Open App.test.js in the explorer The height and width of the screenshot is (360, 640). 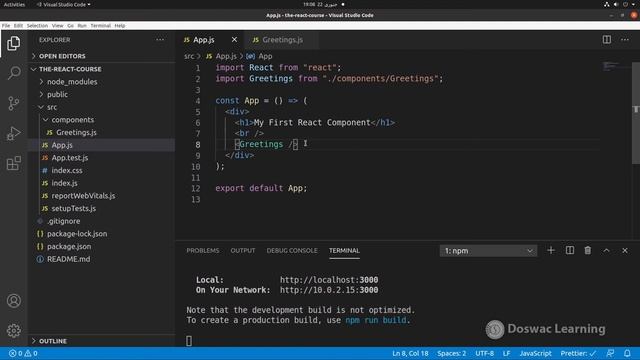click(69, 158)
